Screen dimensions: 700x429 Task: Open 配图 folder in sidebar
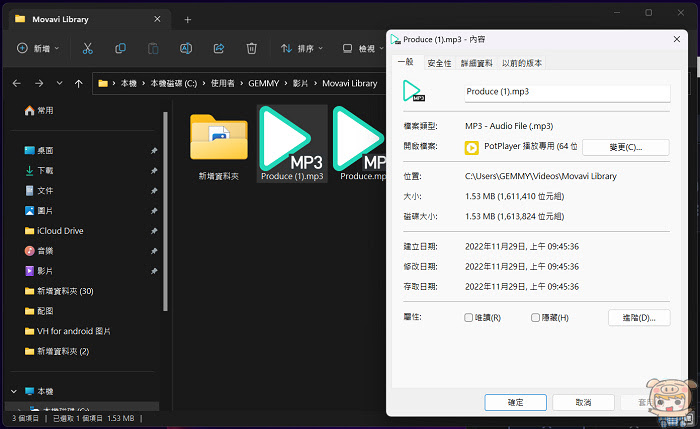click(x=39, y=311)
